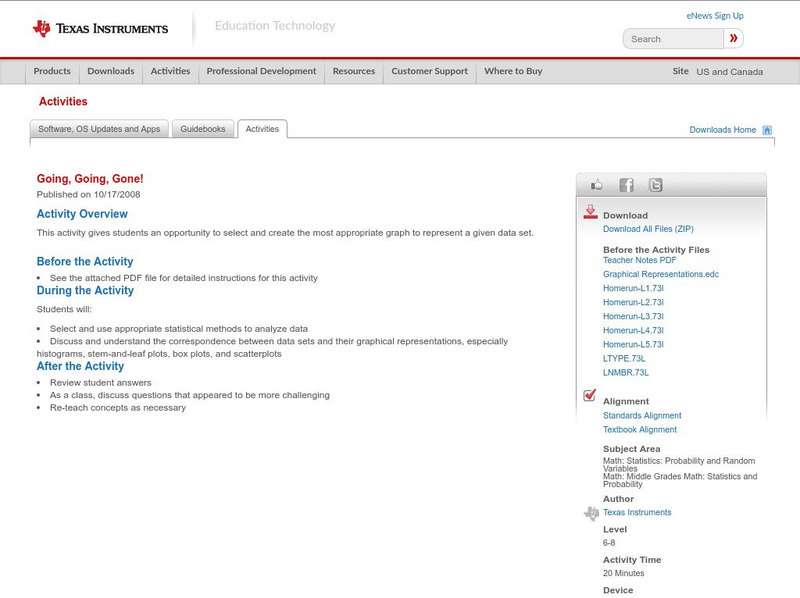This screenshot has width=800, height=598.
Task: Click inside the Search field
Action: point(673,39)
